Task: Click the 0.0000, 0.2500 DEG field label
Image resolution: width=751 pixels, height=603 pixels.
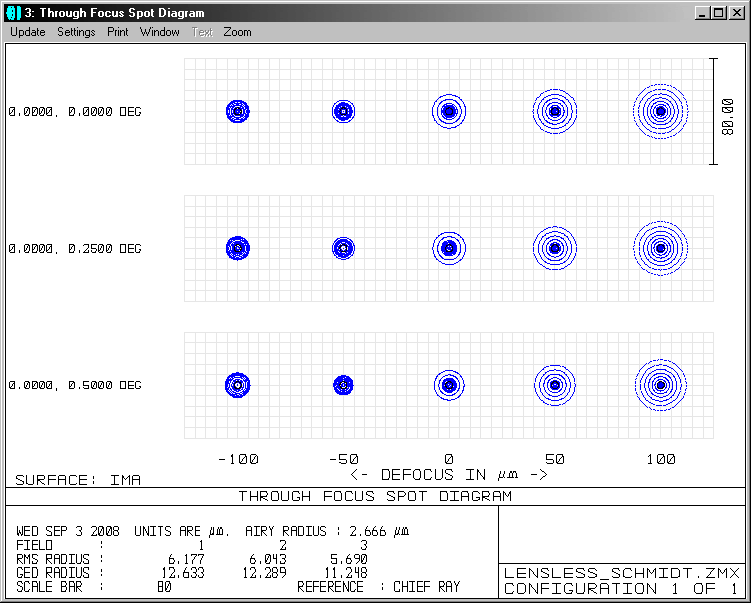Action: [x=75, y=249]
